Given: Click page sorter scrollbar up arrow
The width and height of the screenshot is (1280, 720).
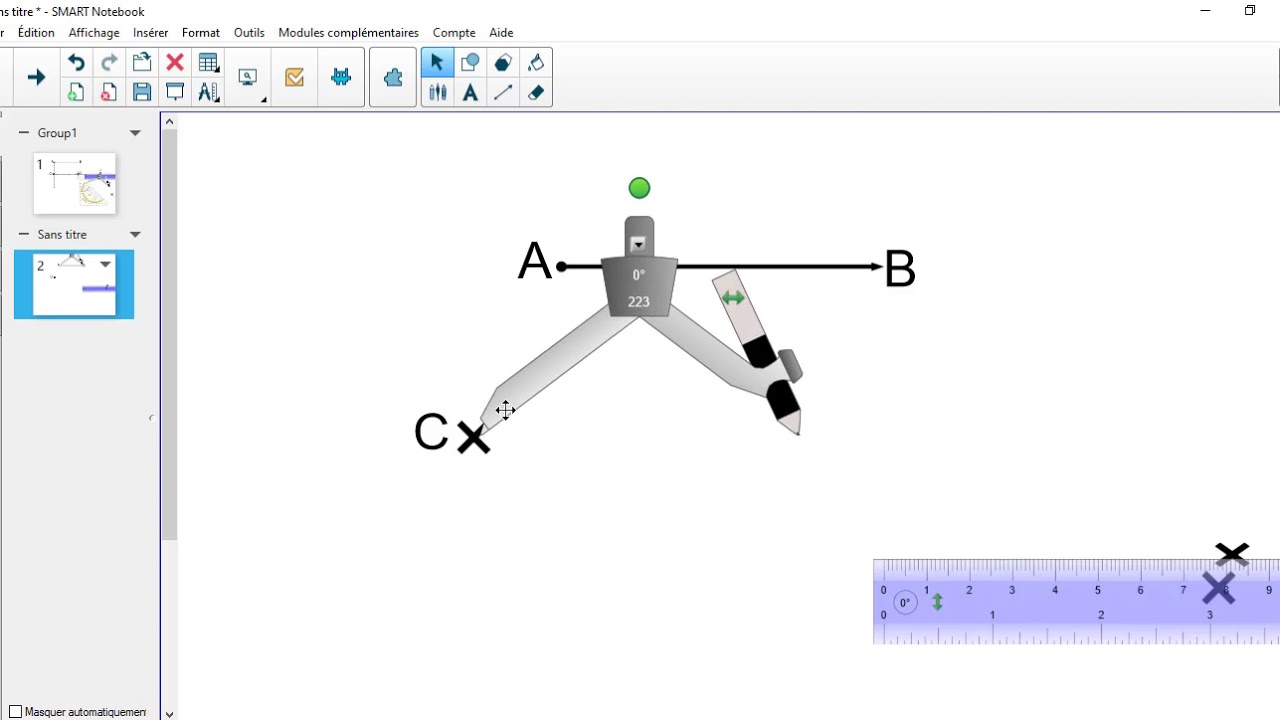Looking at the screenshot, I should coord(169,122).
